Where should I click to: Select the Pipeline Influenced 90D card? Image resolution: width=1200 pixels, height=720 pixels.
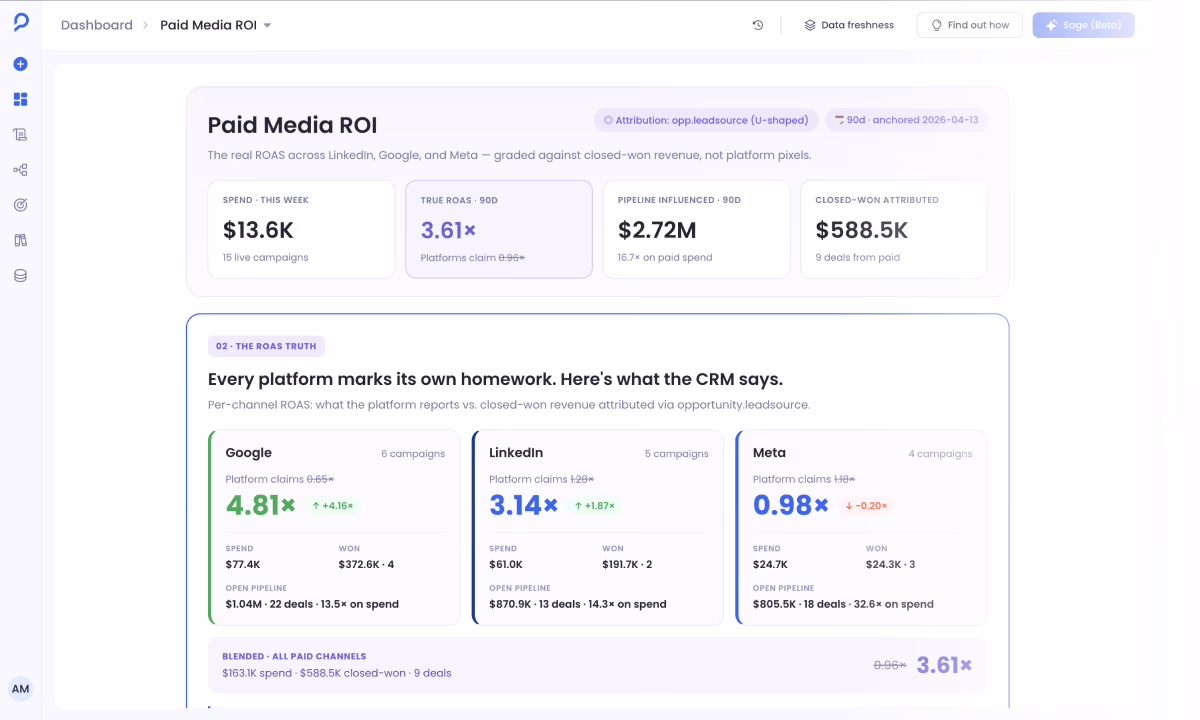696,229
